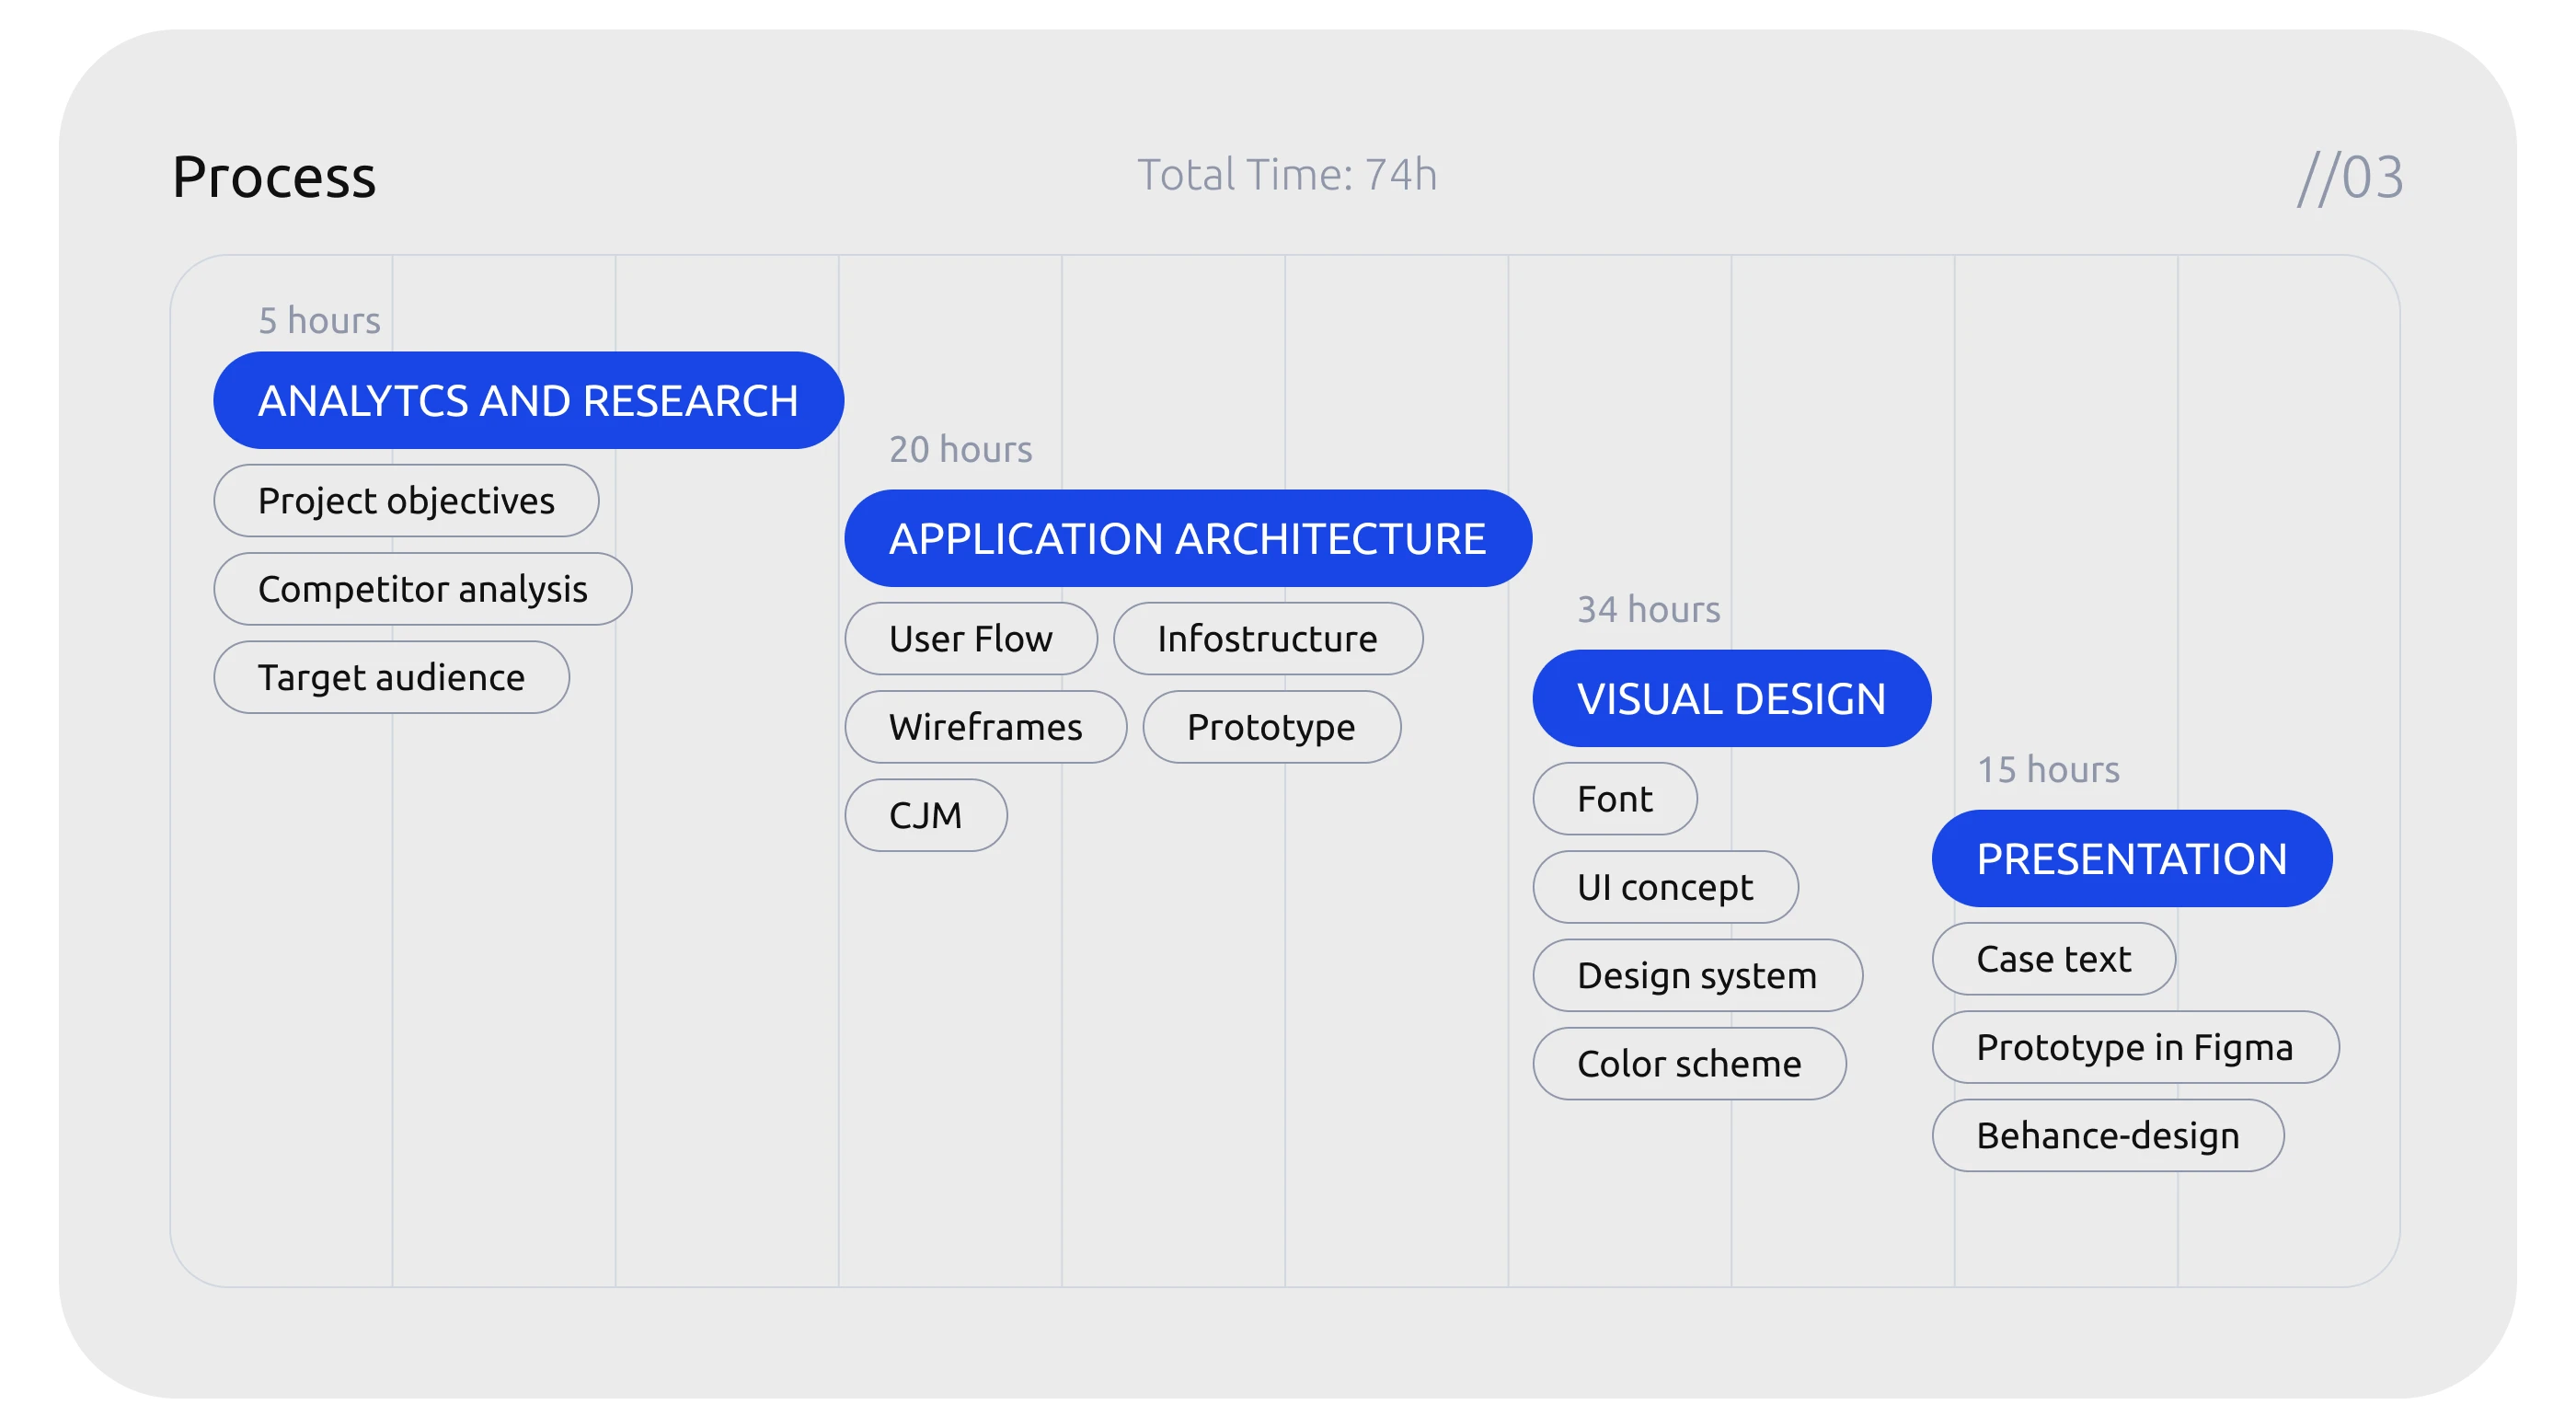Click the Case text tag
The height and width of the screenshot is (1428, 2576).
(2053, 958)
